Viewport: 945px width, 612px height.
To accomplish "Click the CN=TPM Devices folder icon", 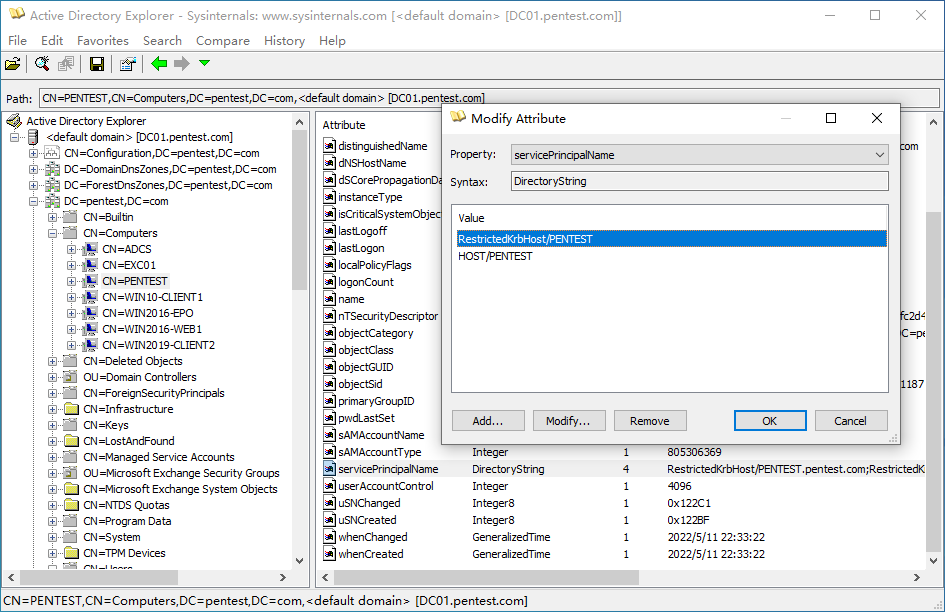I will coord(71,553).
